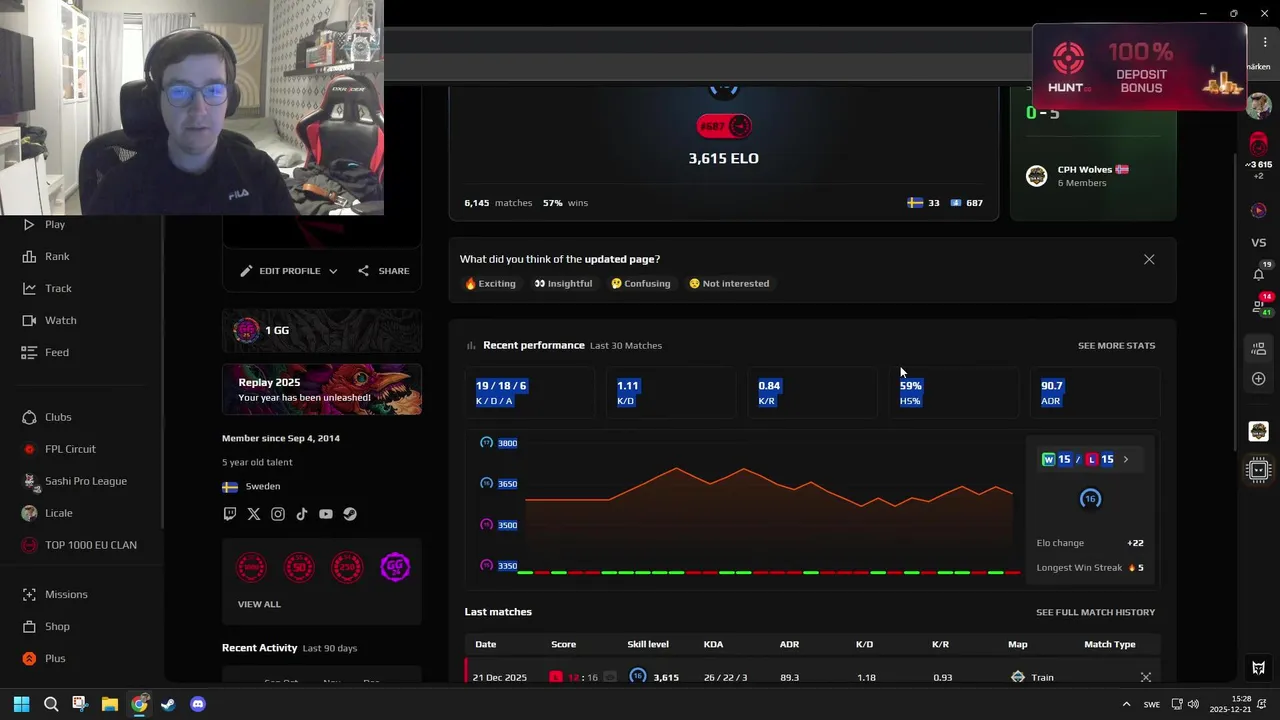1280x720 pixels.
Task: Open the Windows Start menu
Action: [x=21, y=704]
